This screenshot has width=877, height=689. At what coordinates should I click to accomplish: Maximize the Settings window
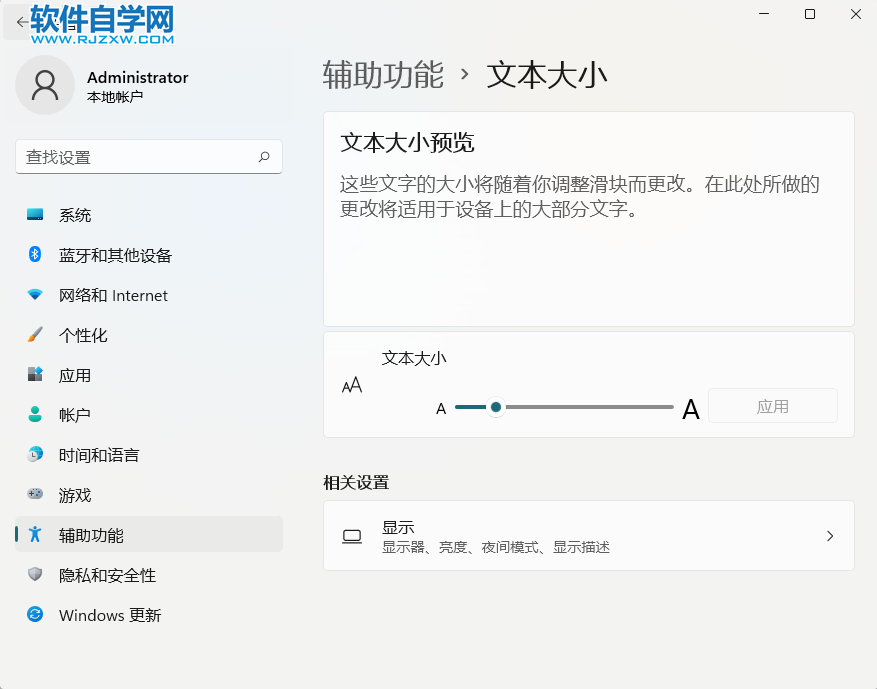point(810,14)
